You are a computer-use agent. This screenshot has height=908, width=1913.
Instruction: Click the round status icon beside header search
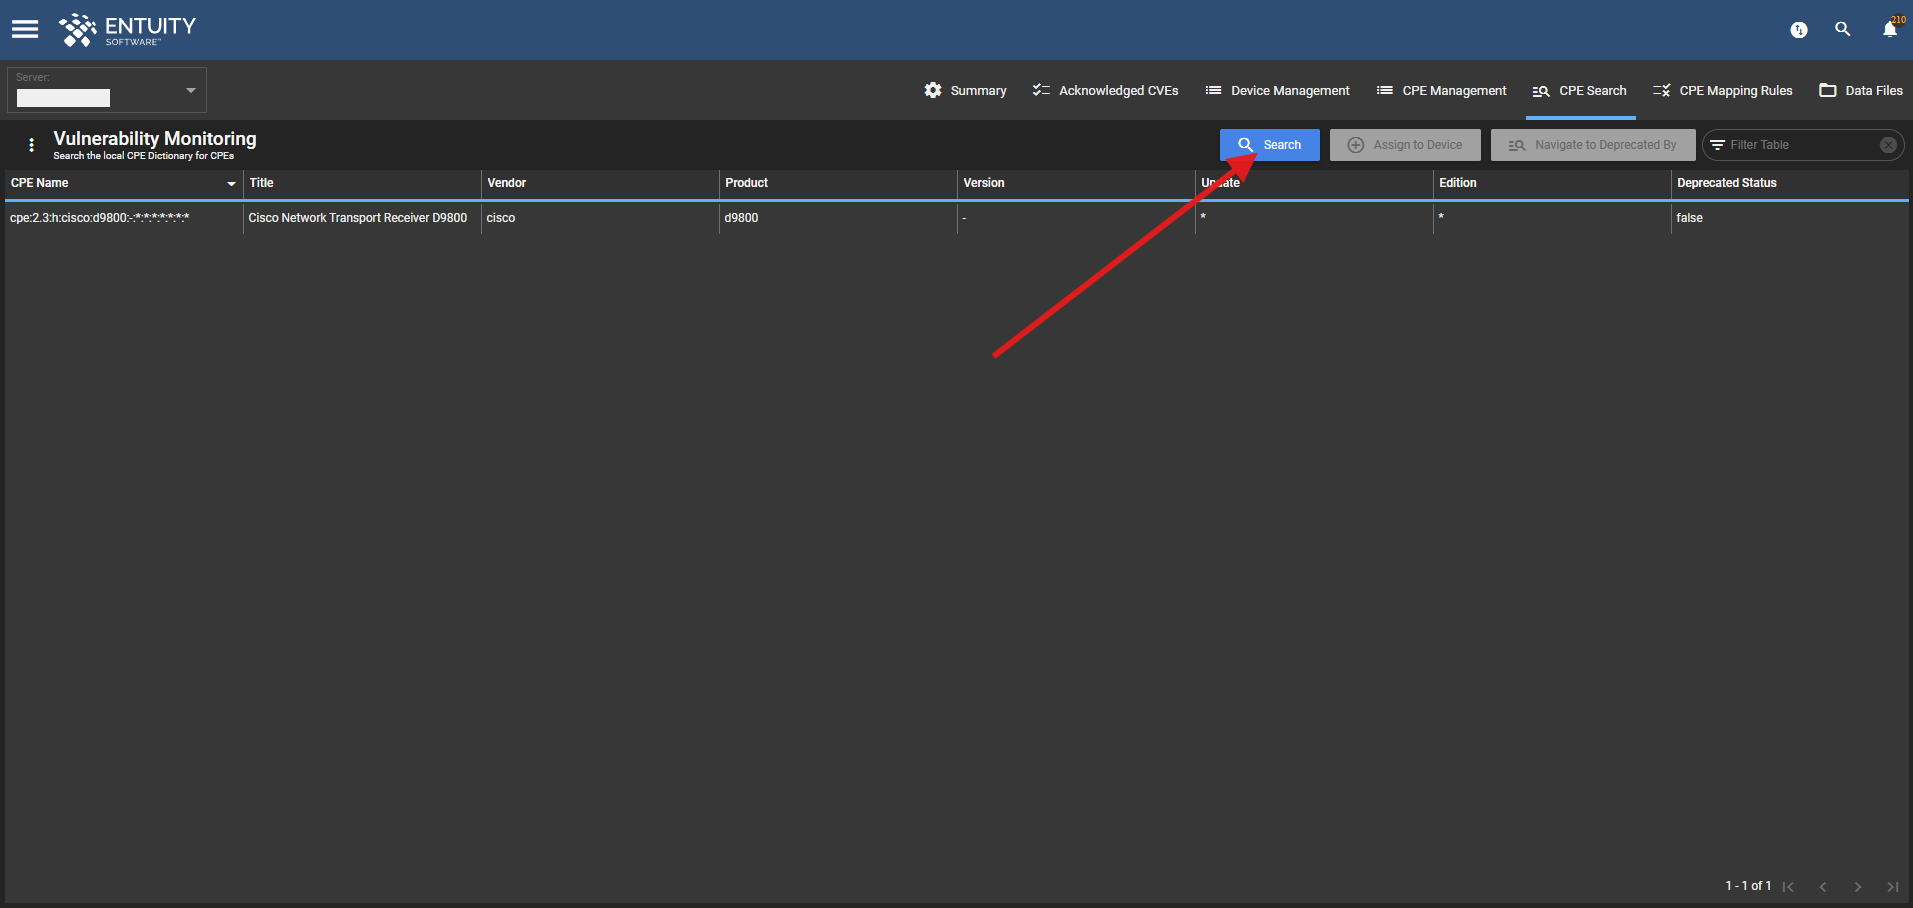pyautogui.click(x=1798, y=30)
